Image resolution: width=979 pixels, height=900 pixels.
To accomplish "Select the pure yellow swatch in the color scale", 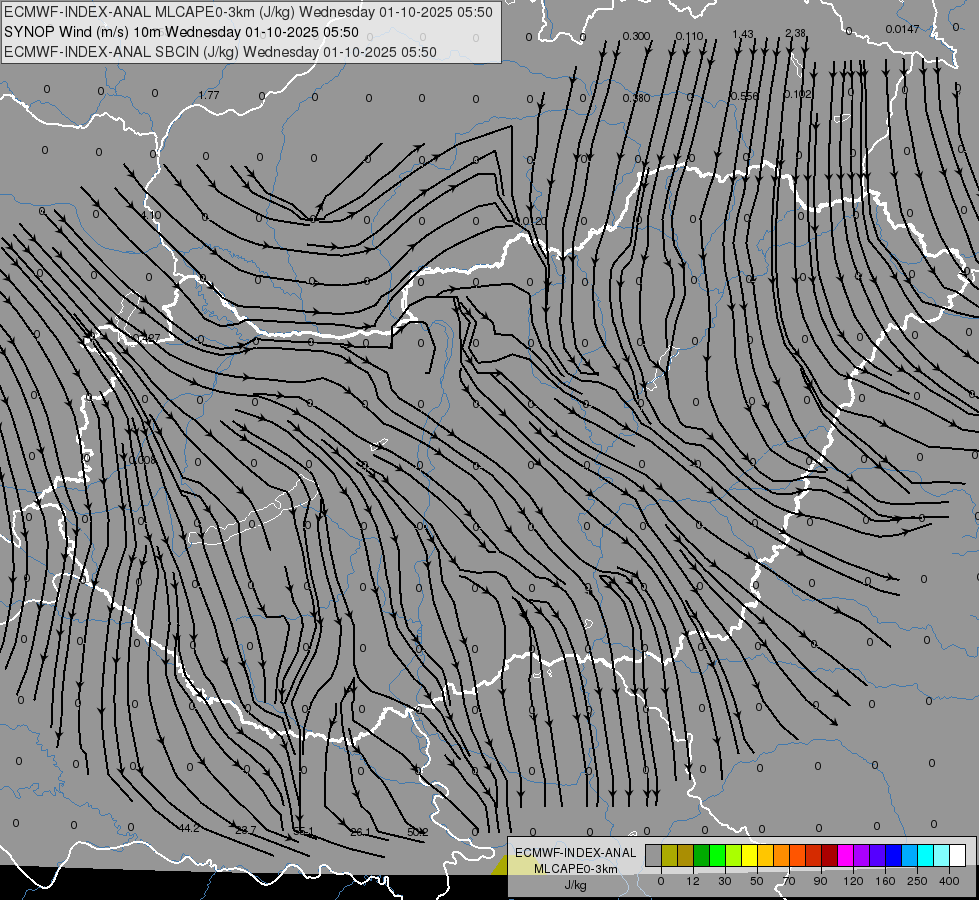I will click(x=750, y=855).
